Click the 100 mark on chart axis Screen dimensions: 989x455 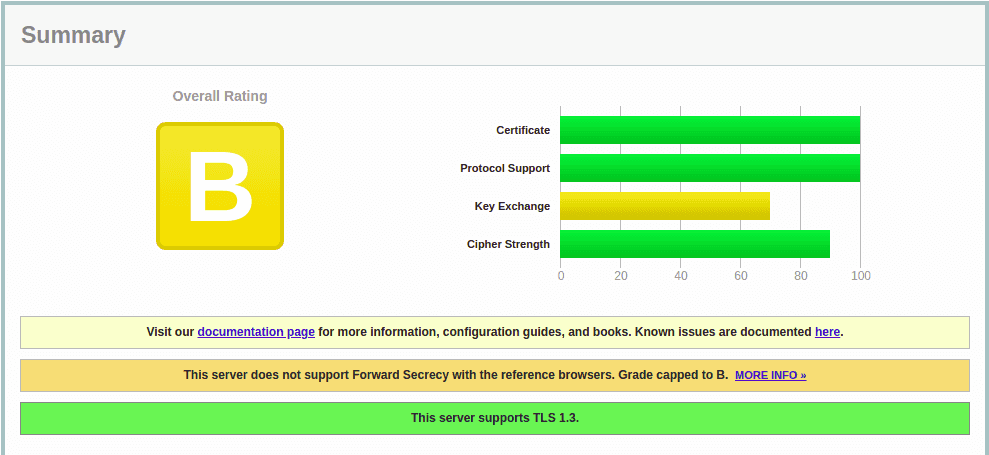[x=860, y=276]
